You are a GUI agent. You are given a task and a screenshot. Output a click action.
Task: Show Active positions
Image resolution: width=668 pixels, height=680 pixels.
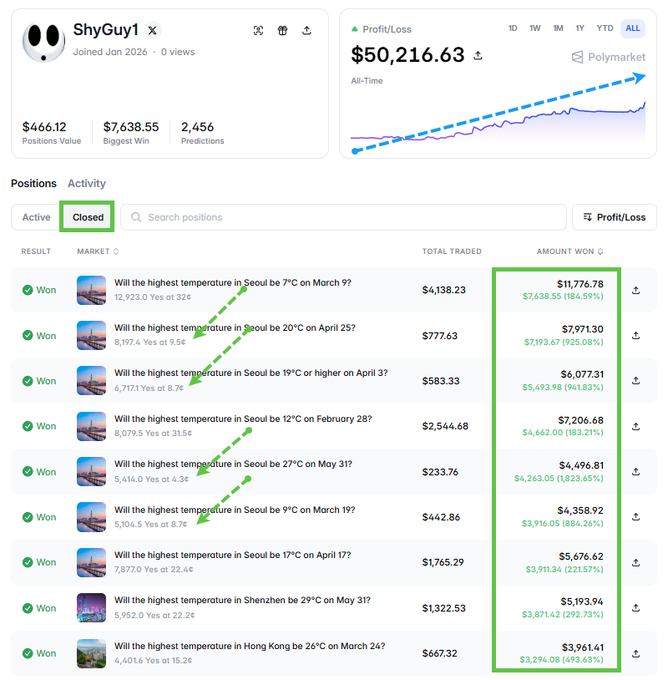pos(36,217)
